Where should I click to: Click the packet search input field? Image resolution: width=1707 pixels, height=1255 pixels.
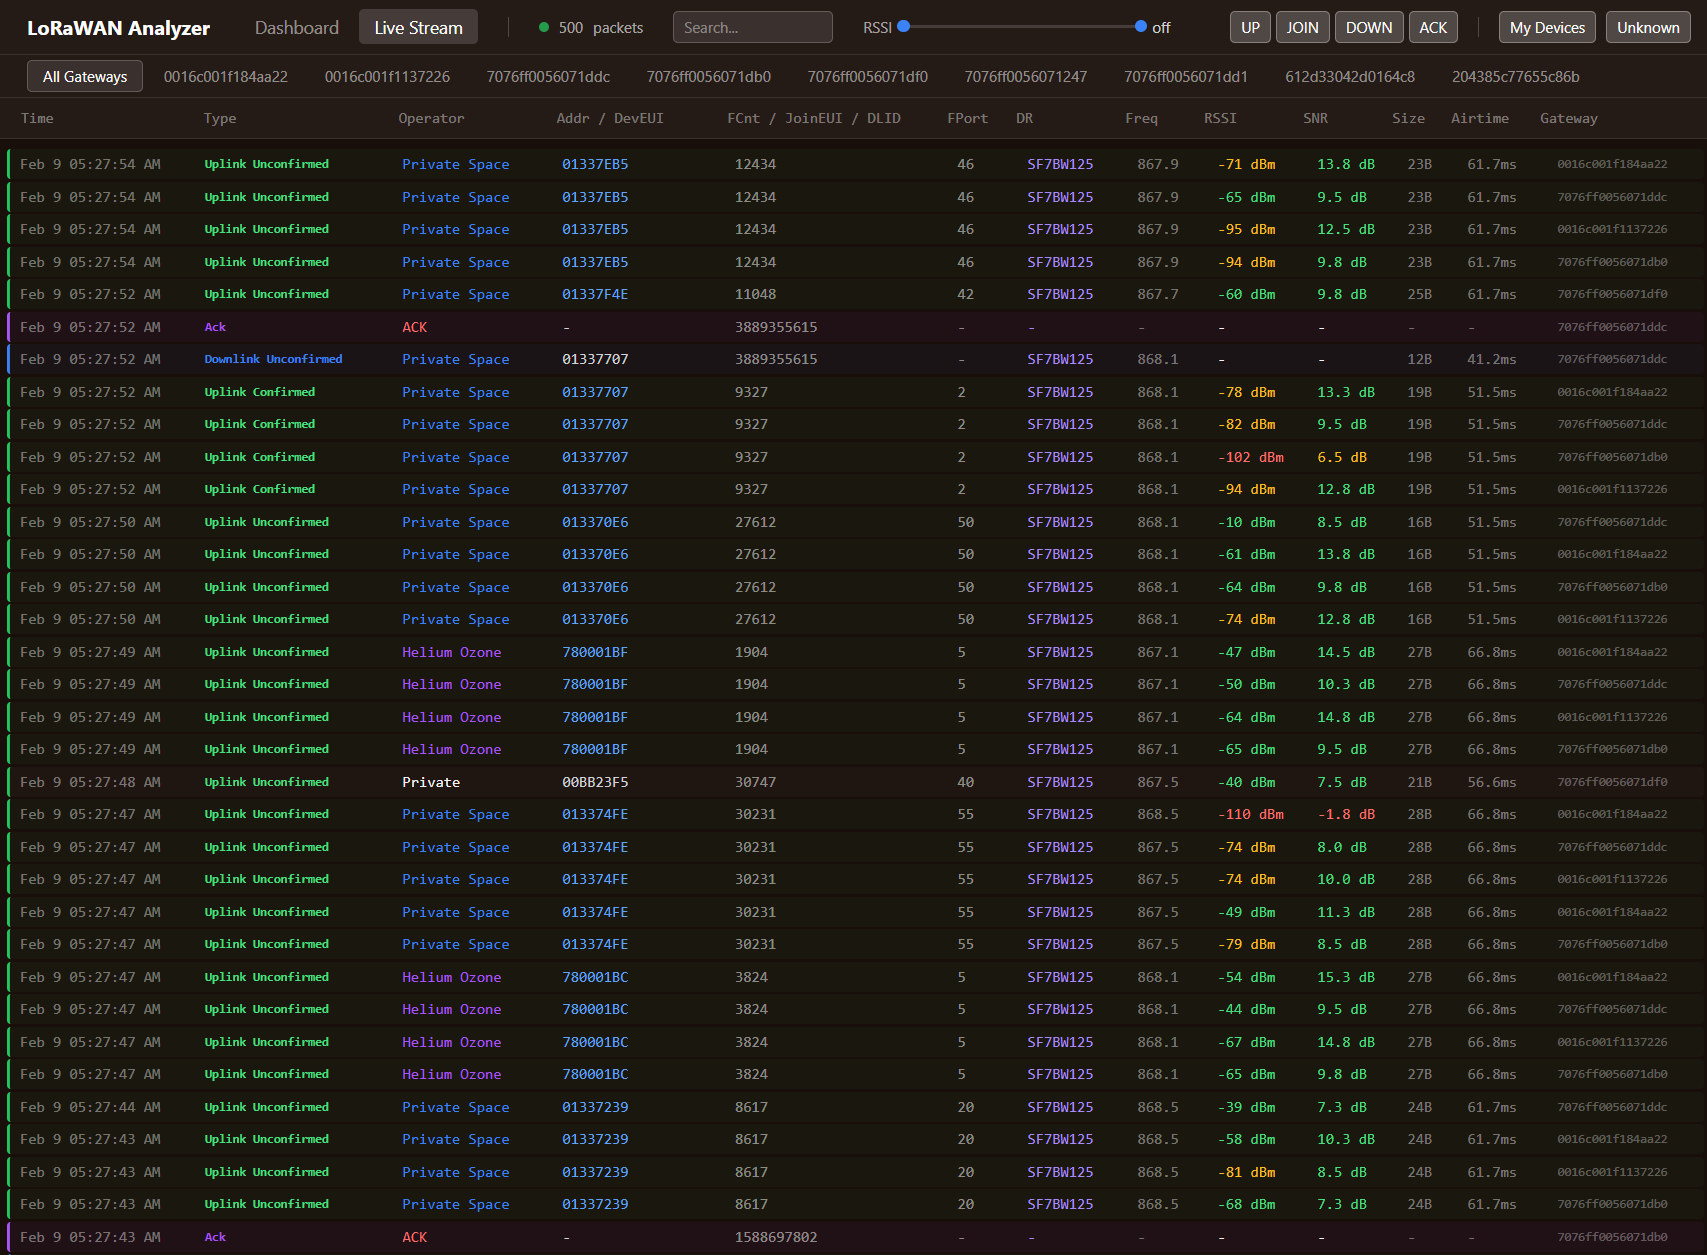pos(752,28)
